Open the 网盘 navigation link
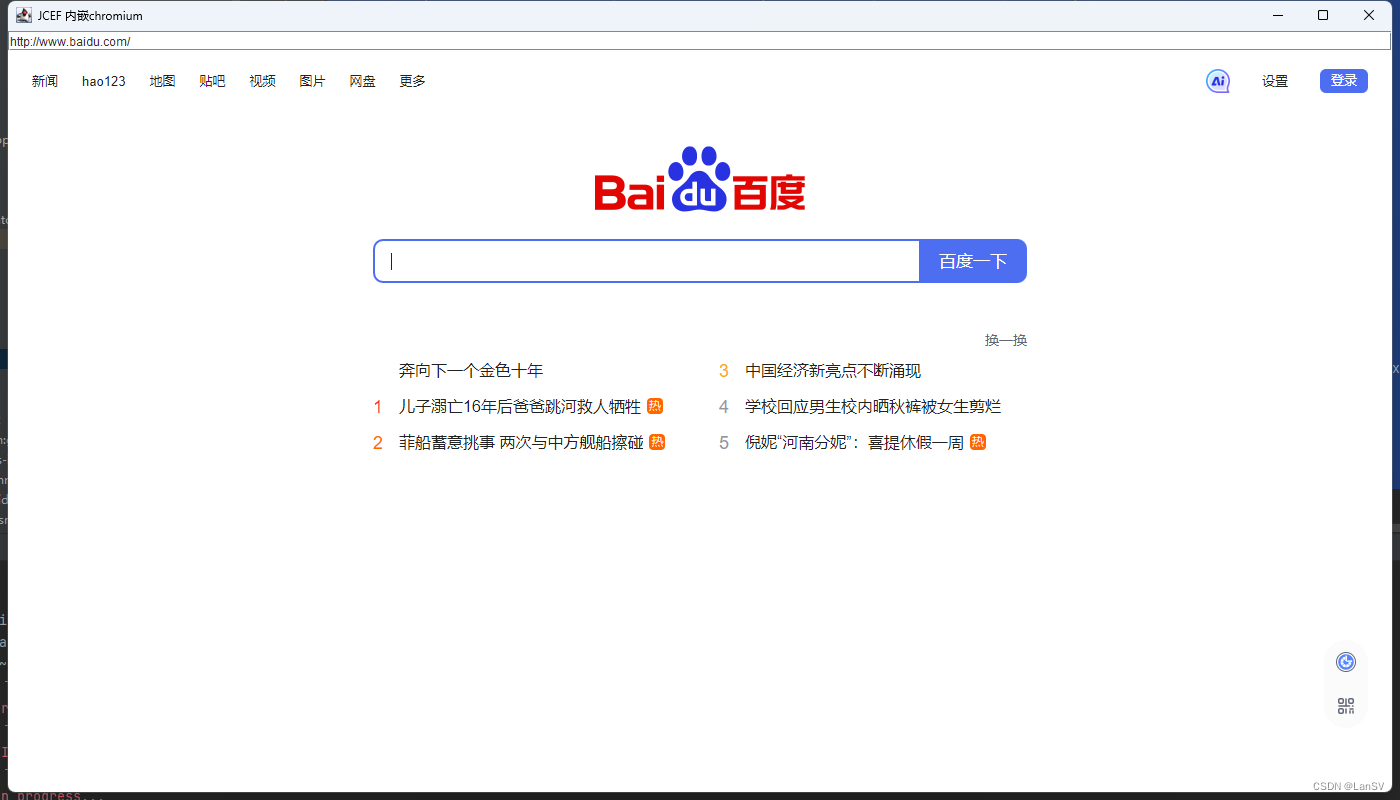The height and width of the screenshot is (800, 1400). click(x=363, y=81)
